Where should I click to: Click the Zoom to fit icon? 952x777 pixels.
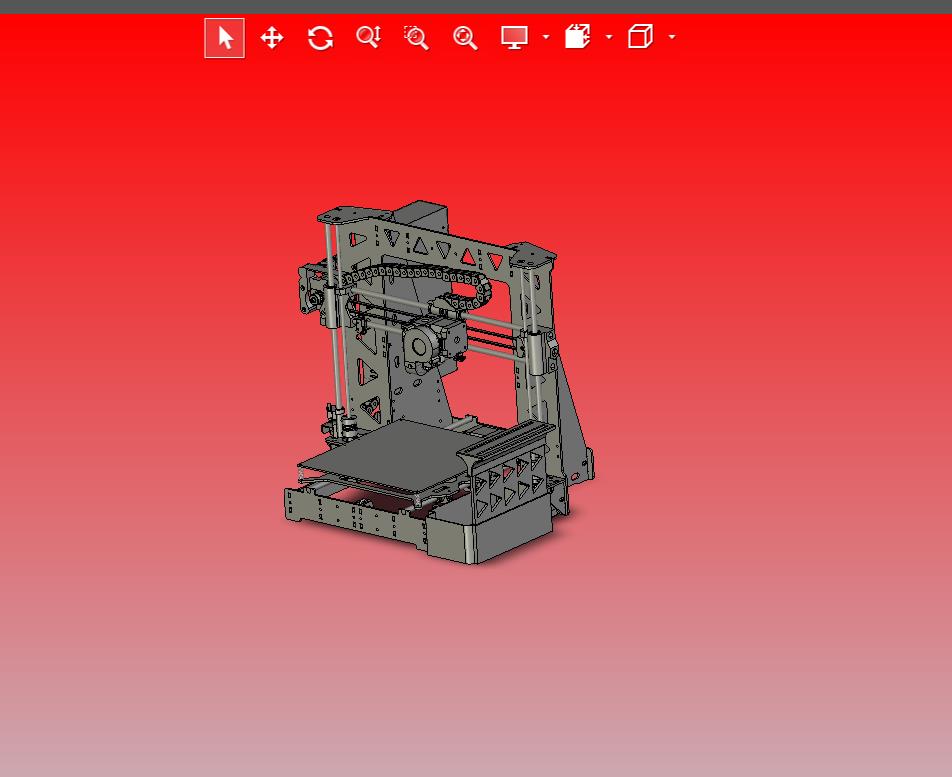click(465, 38)
